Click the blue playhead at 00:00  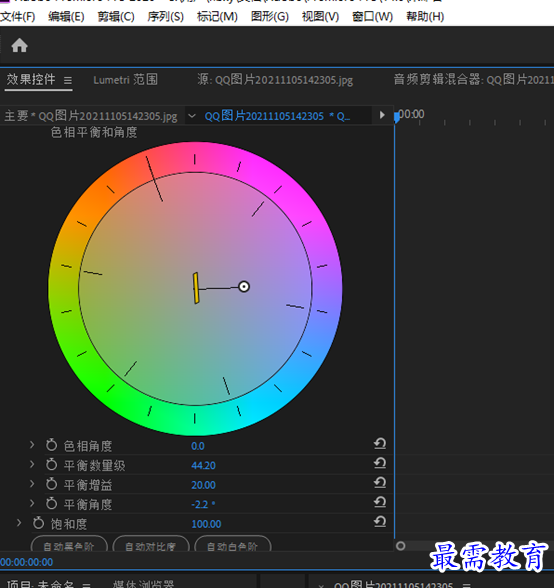point(397,116)
